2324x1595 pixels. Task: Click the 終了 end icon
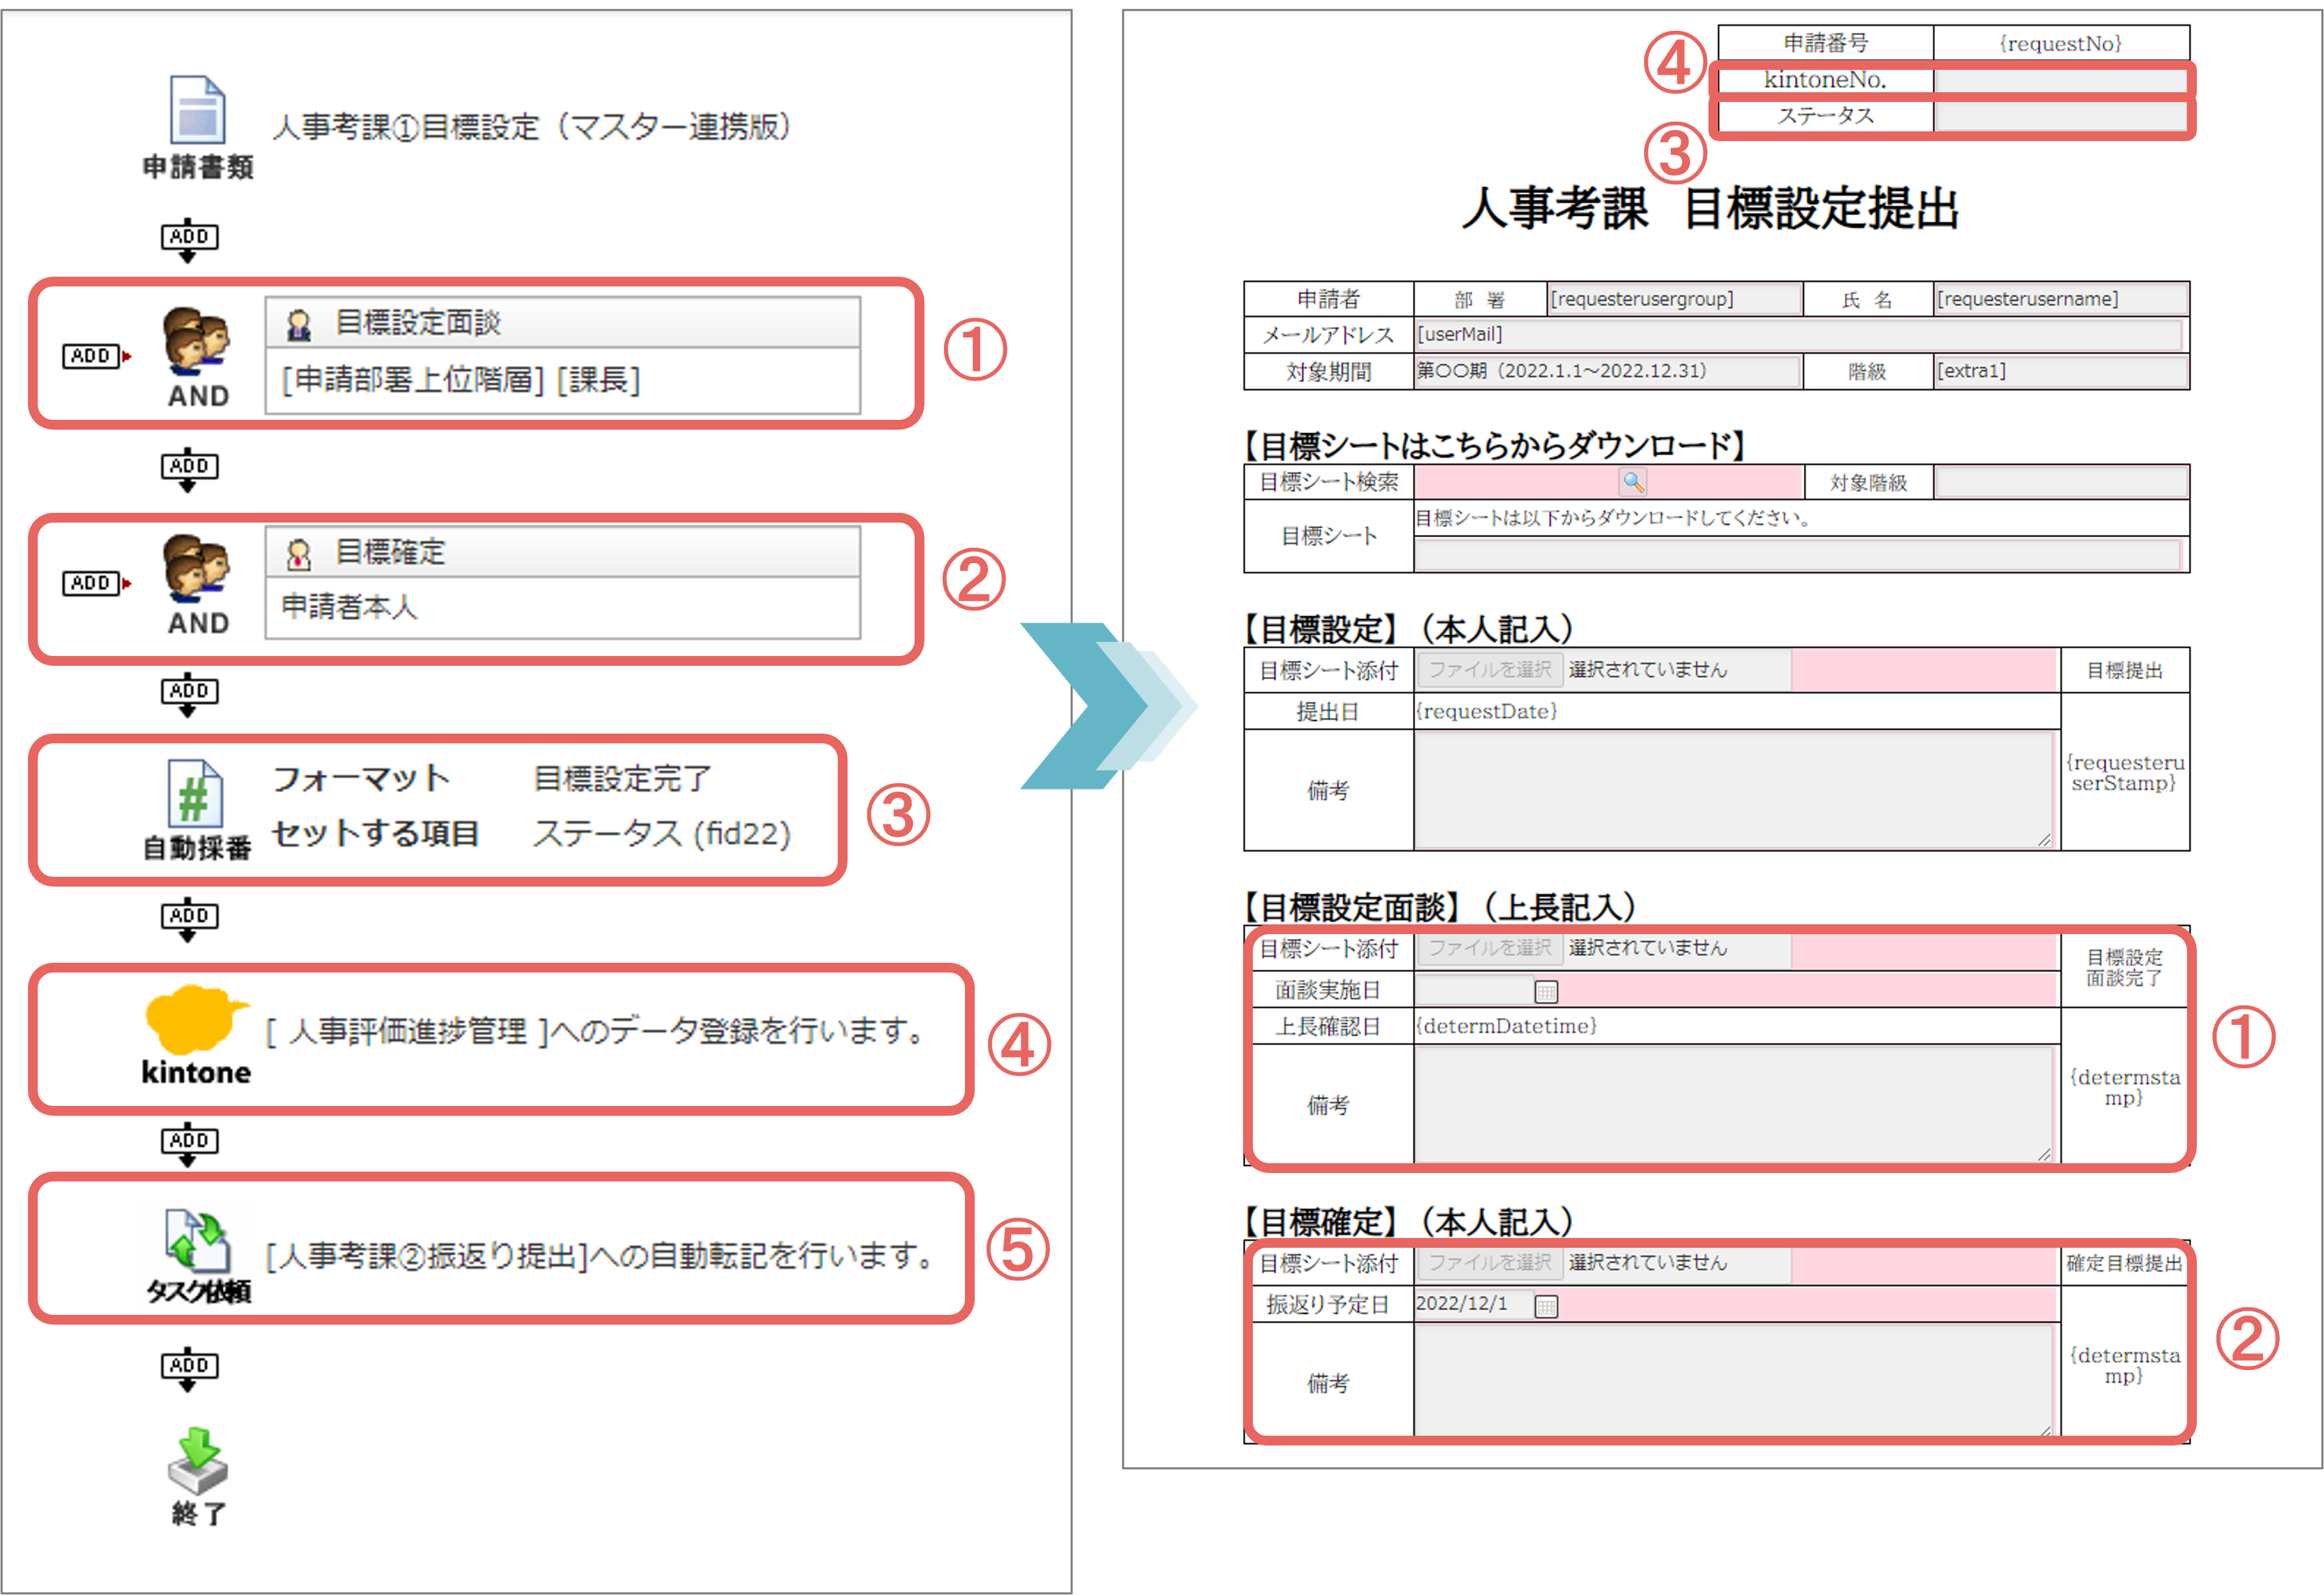[198, 1461]
